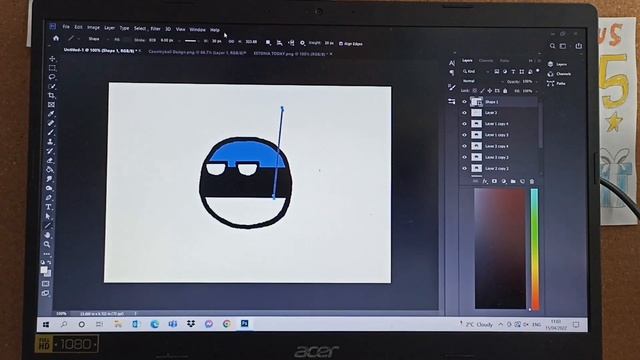This screenshot has width=640, height=360.
Task: Hide the Layer 1 copy 4 layer
Action: tap(464, 124)
